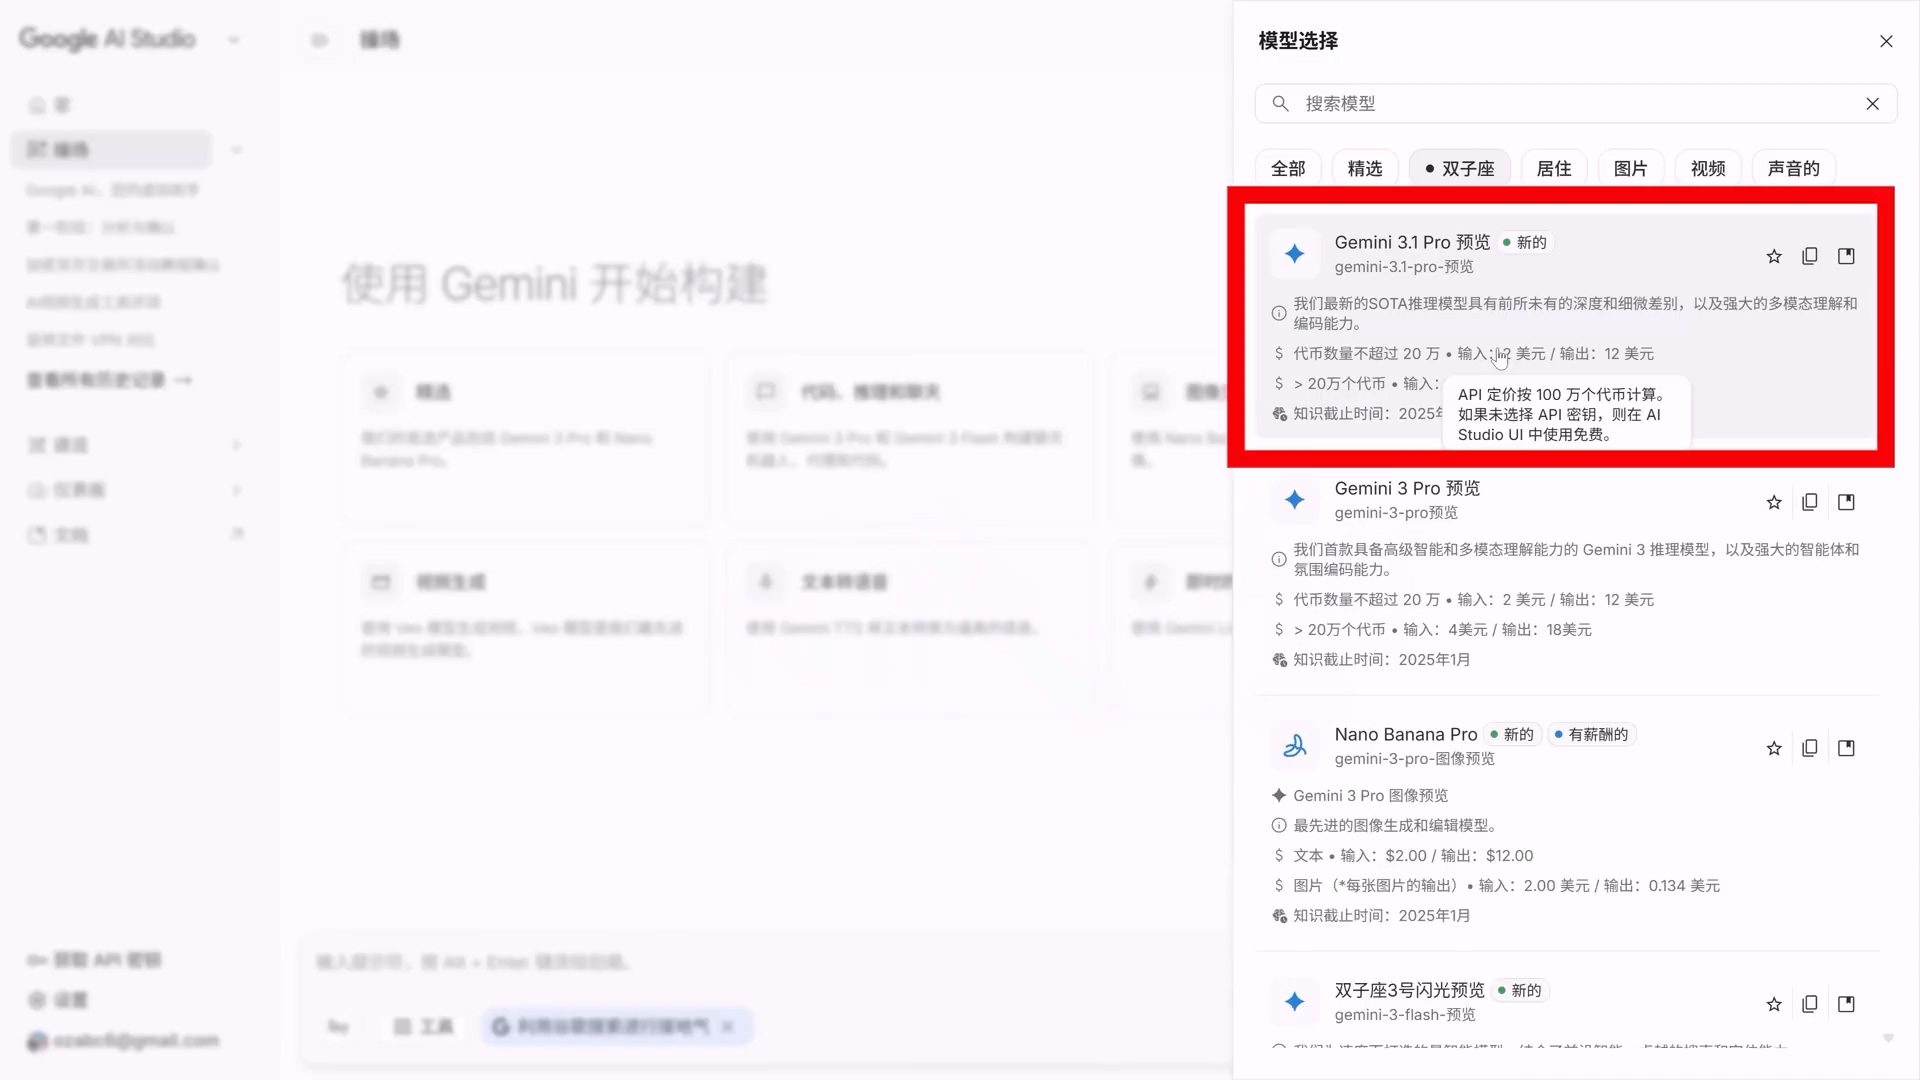Filter models by 视频

(x=1708, y=169)
